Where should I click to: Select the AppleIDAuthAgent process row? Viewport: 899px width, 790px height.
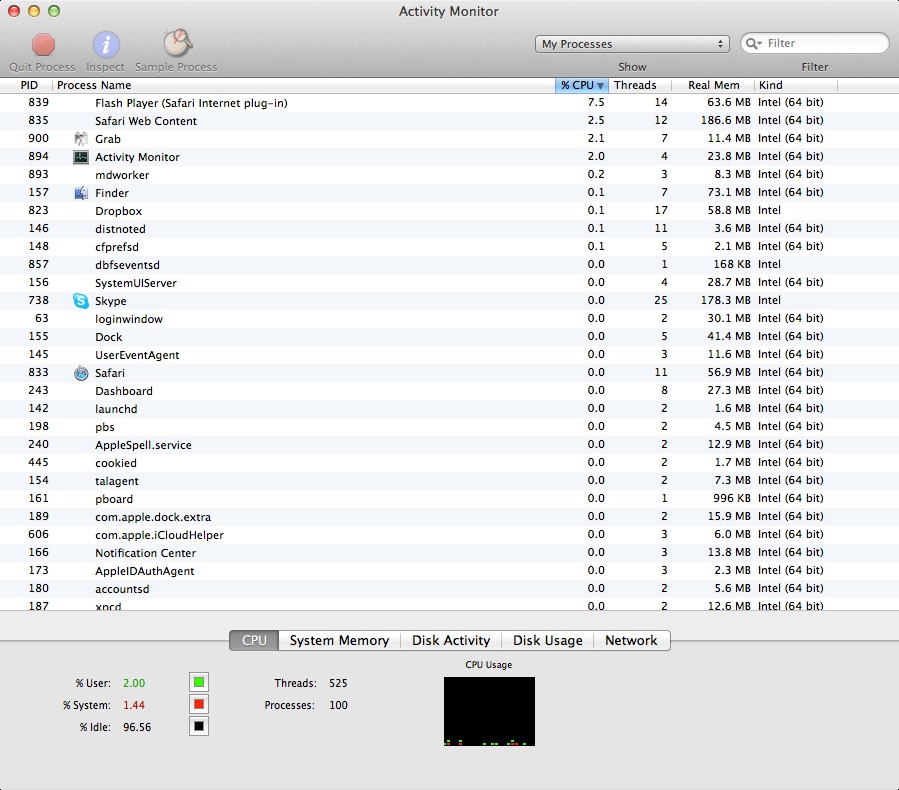pos(450,570)
